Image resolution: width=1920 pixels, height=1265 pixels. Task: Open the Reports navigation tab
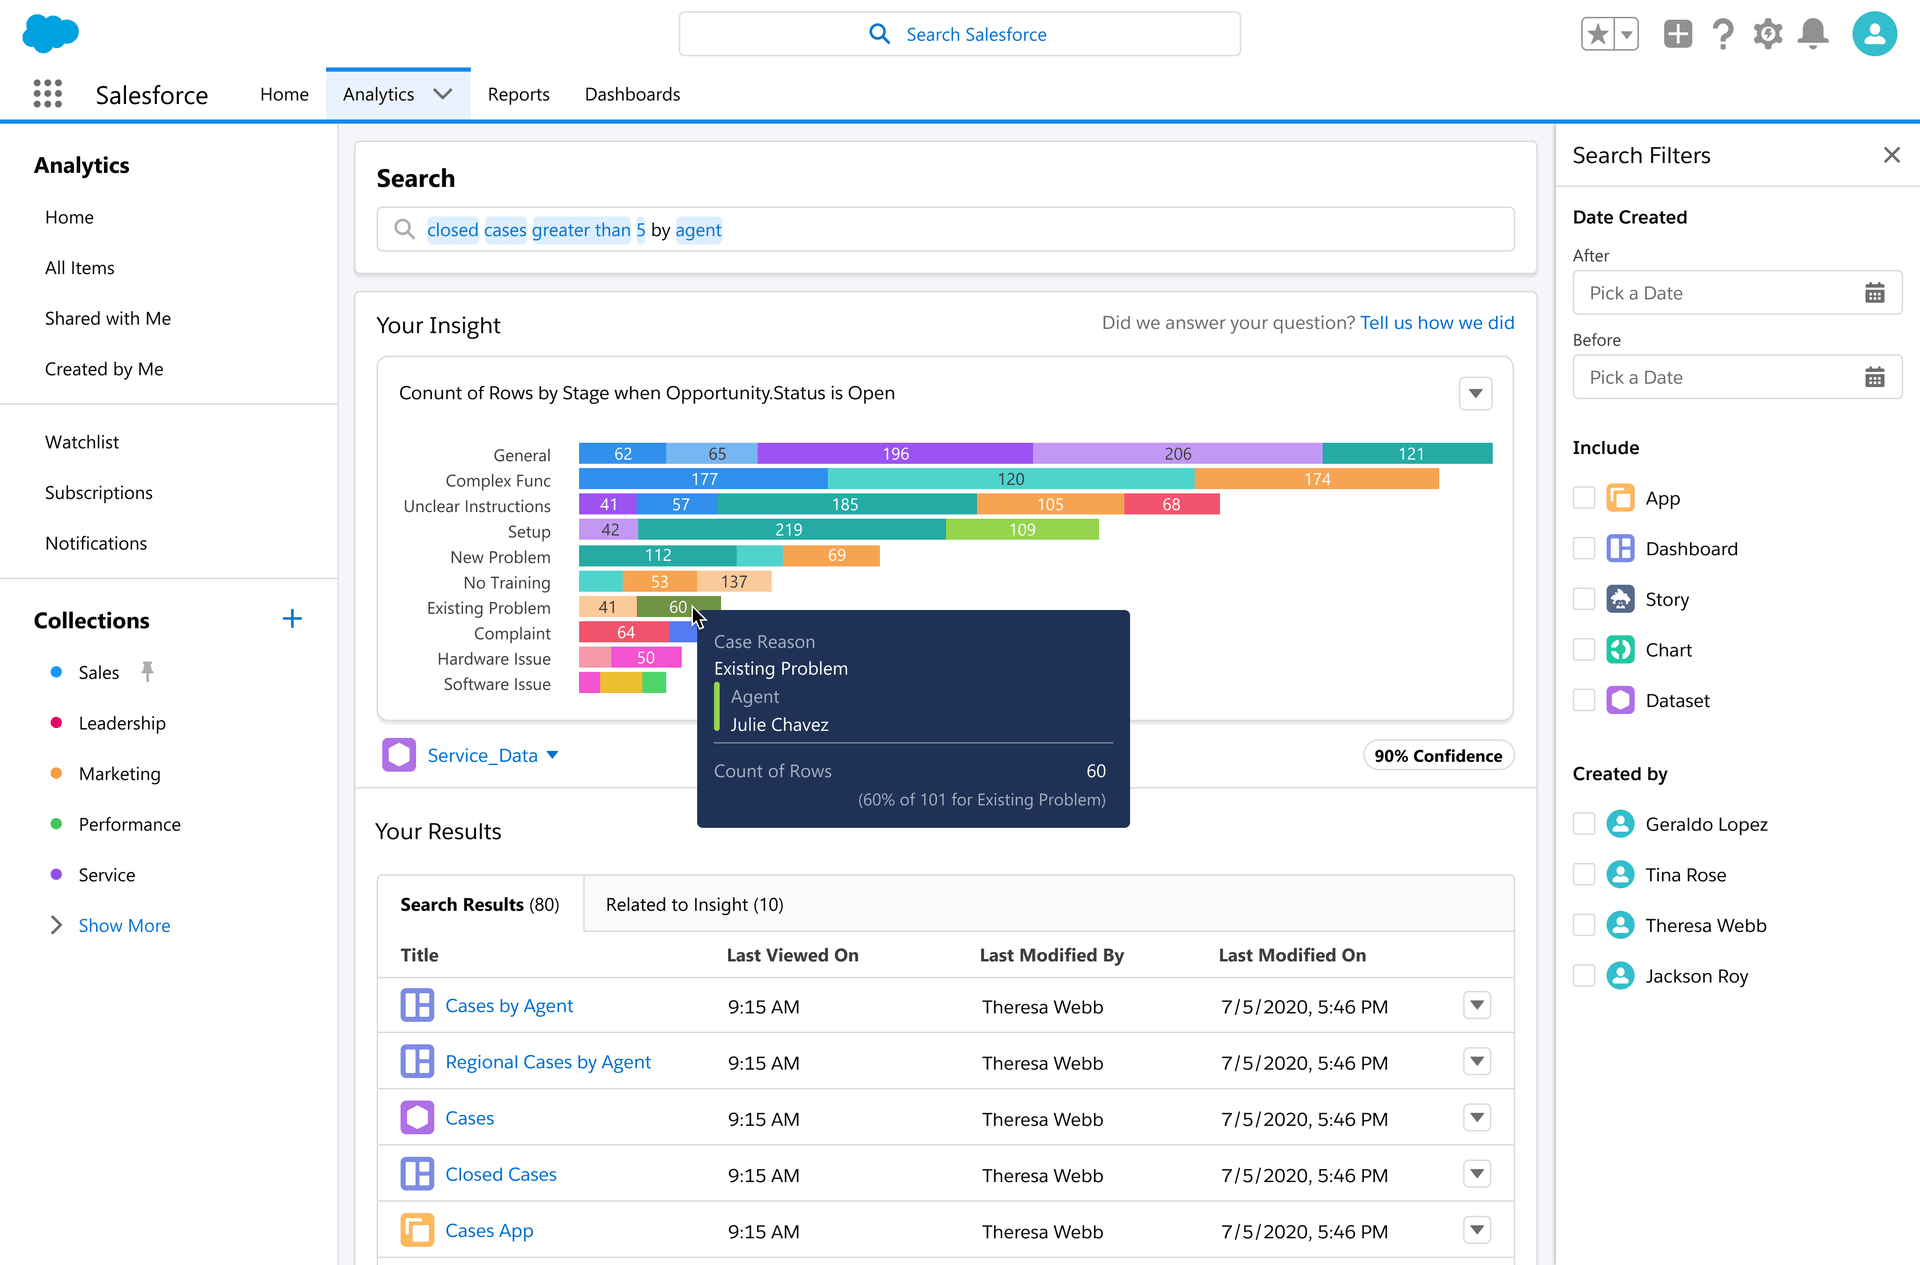click(x=518, y=94)
